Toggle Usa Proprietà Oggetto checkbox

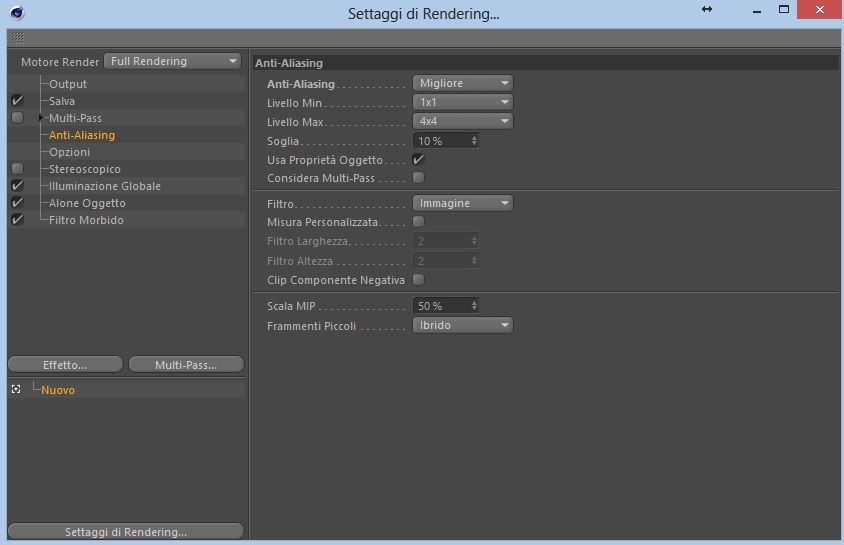[418, 160]
